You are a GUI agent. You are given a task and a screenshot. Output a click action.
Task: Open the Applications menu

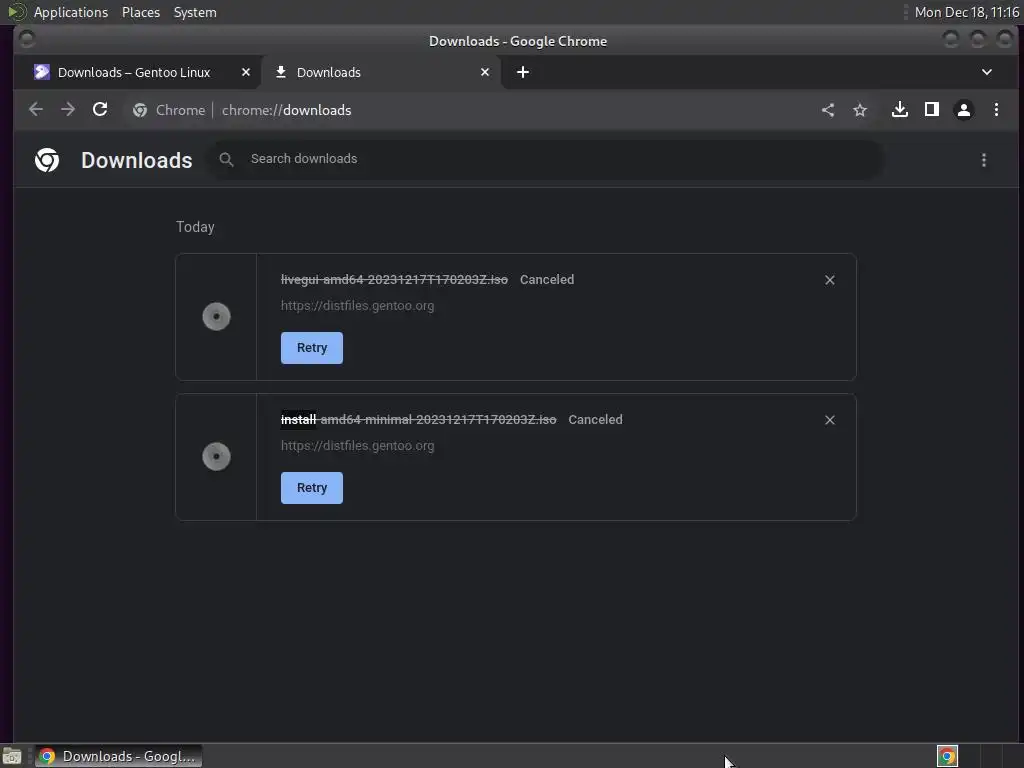(71, 12)
